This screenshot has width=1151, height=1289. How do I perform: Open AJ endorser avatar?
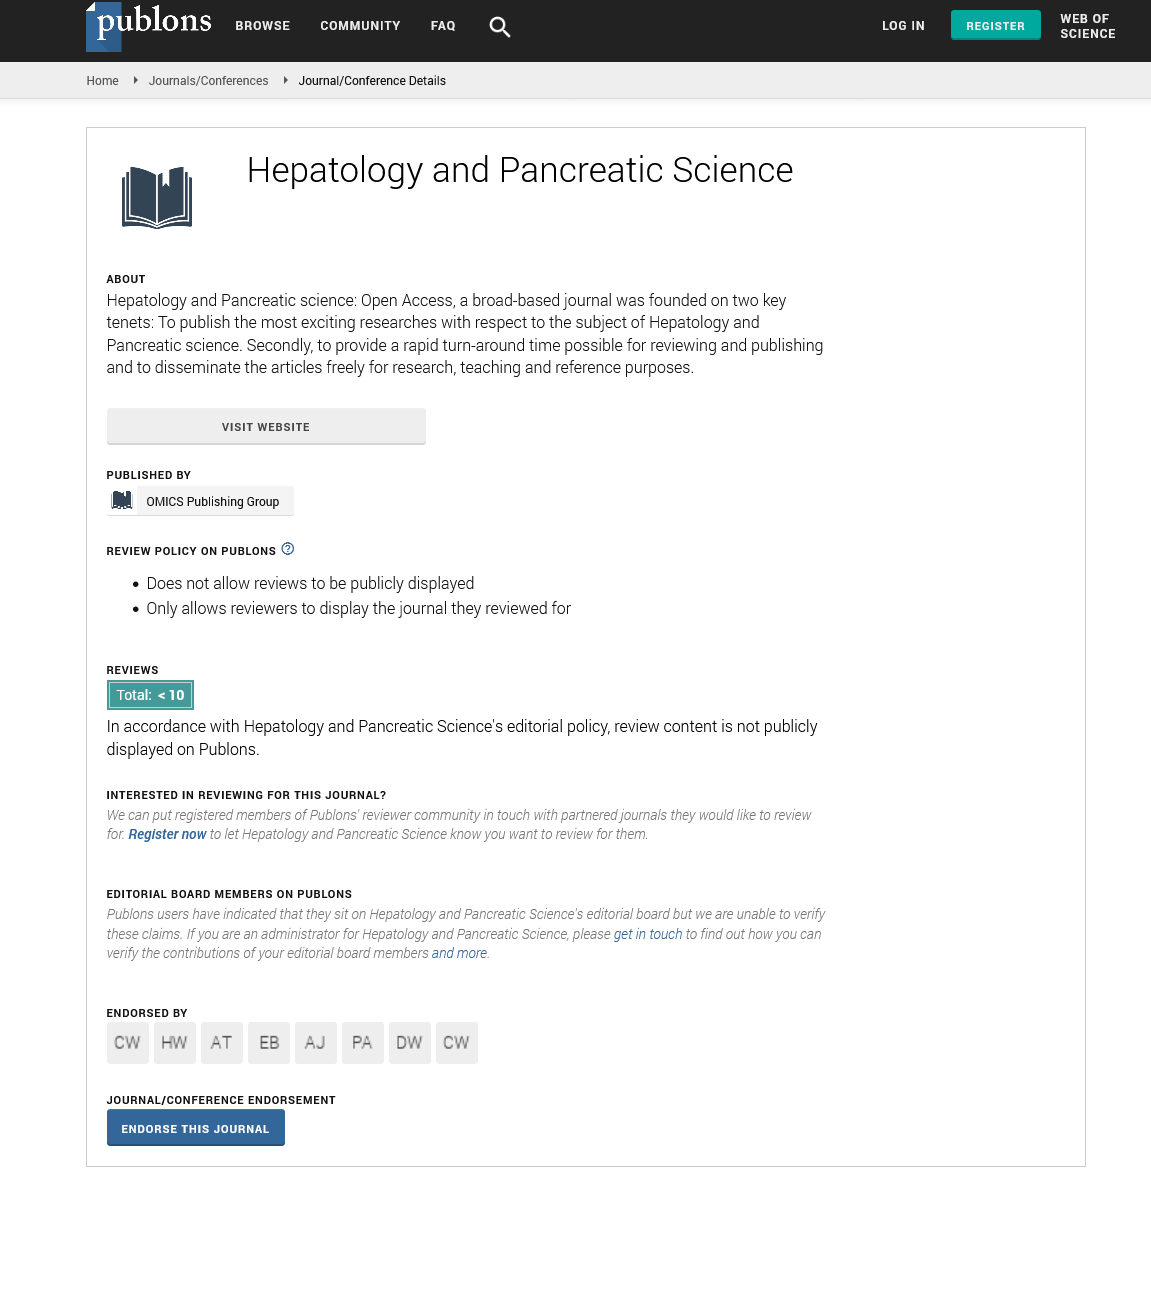[315, 1042]
